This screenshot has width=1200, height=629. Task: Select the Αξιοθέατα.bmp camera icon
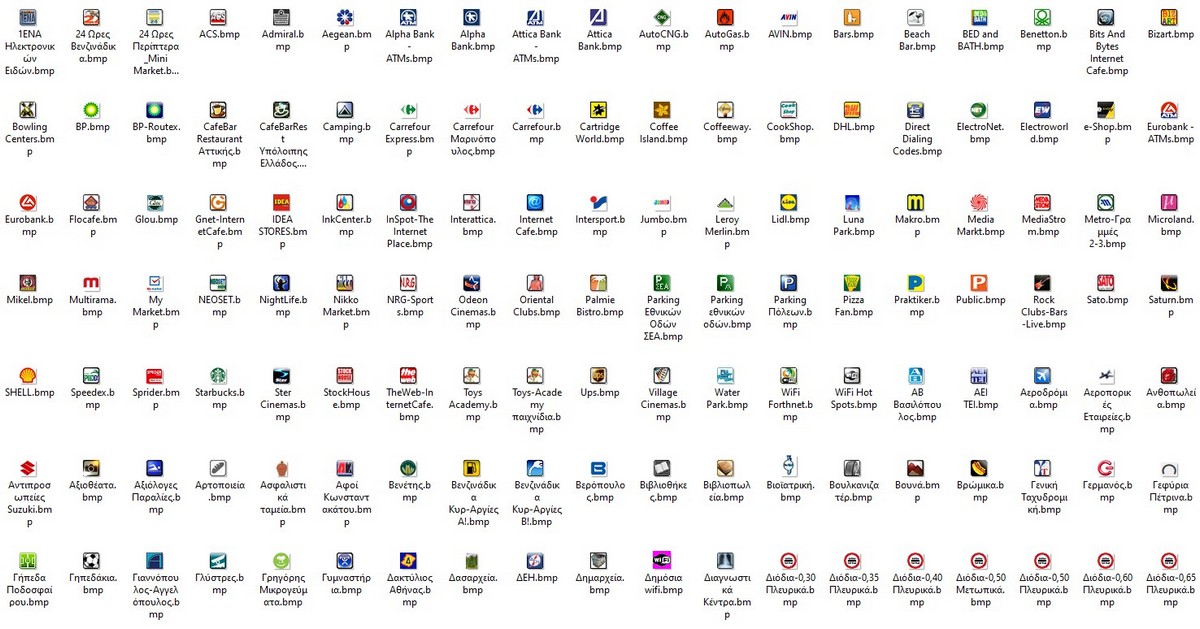point(91,468)
